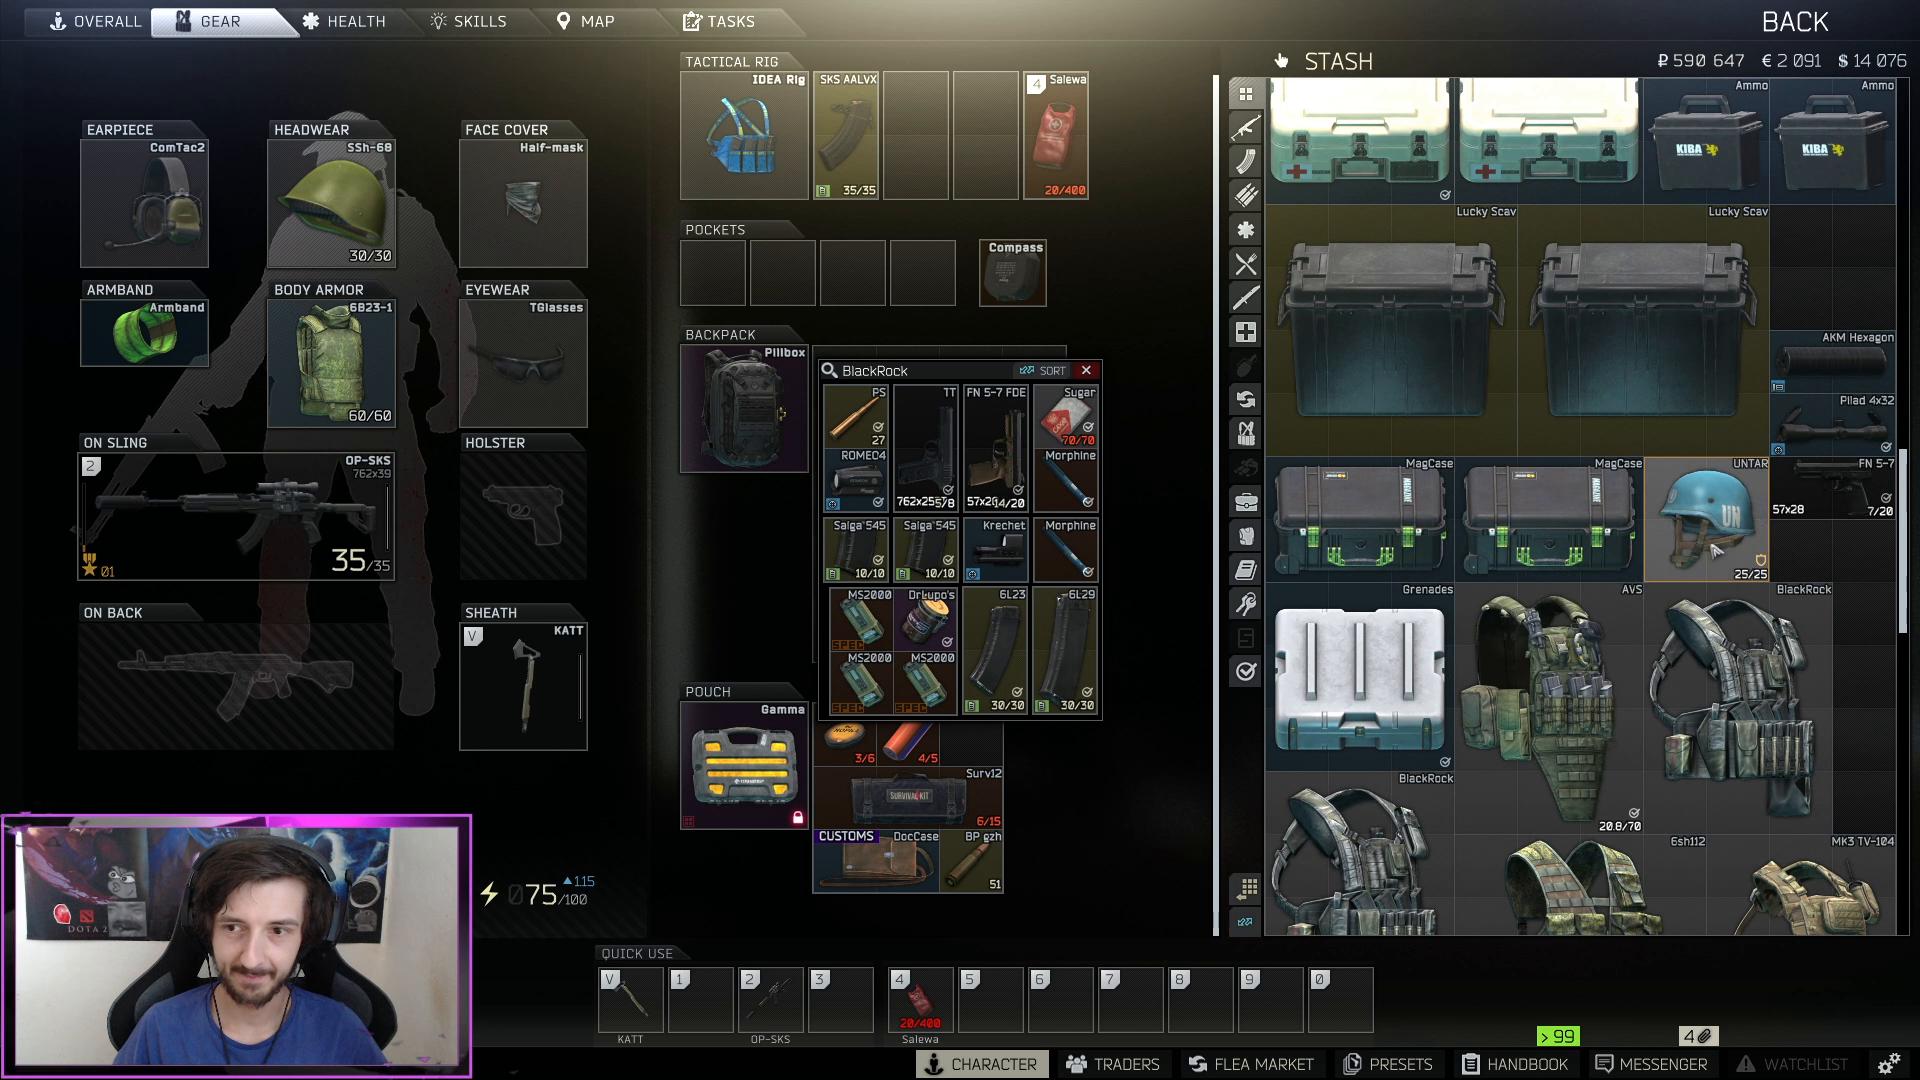The width and height of the screenshot is (1920, 1080).
Task: Open the settings gear icon
Action: (1888, 1064)
